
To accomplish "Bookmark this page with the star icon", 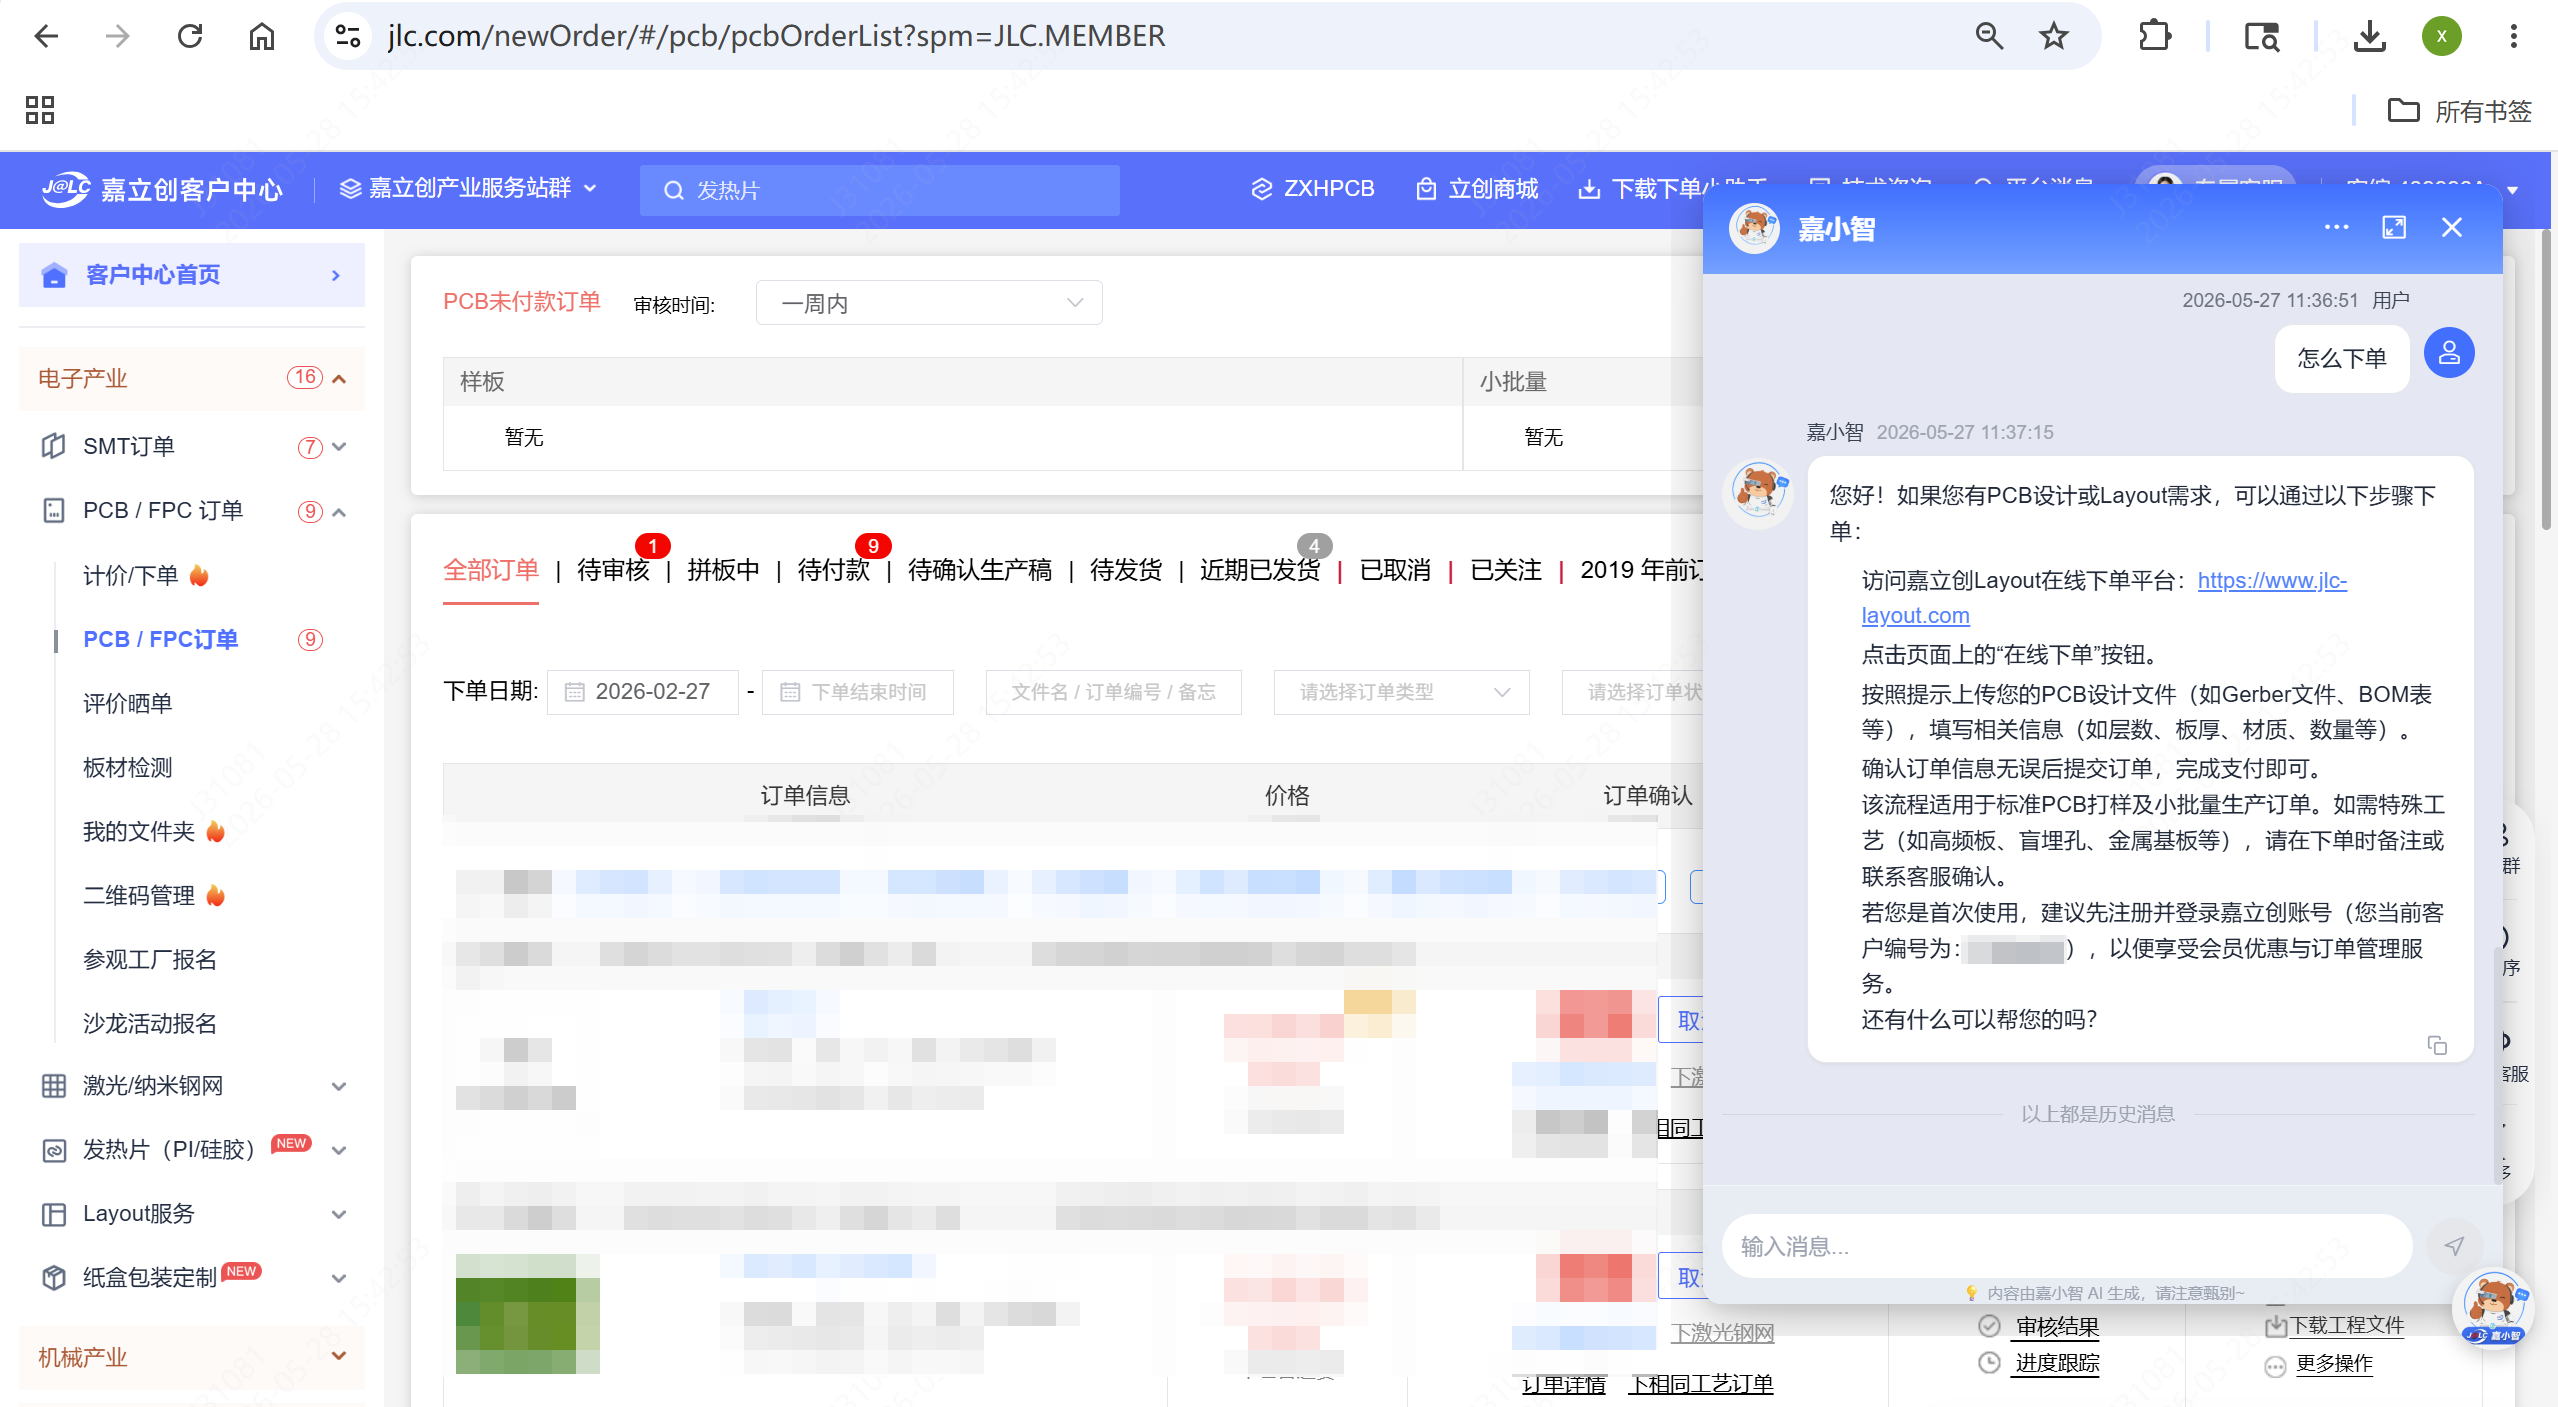I will [2053, 37].
